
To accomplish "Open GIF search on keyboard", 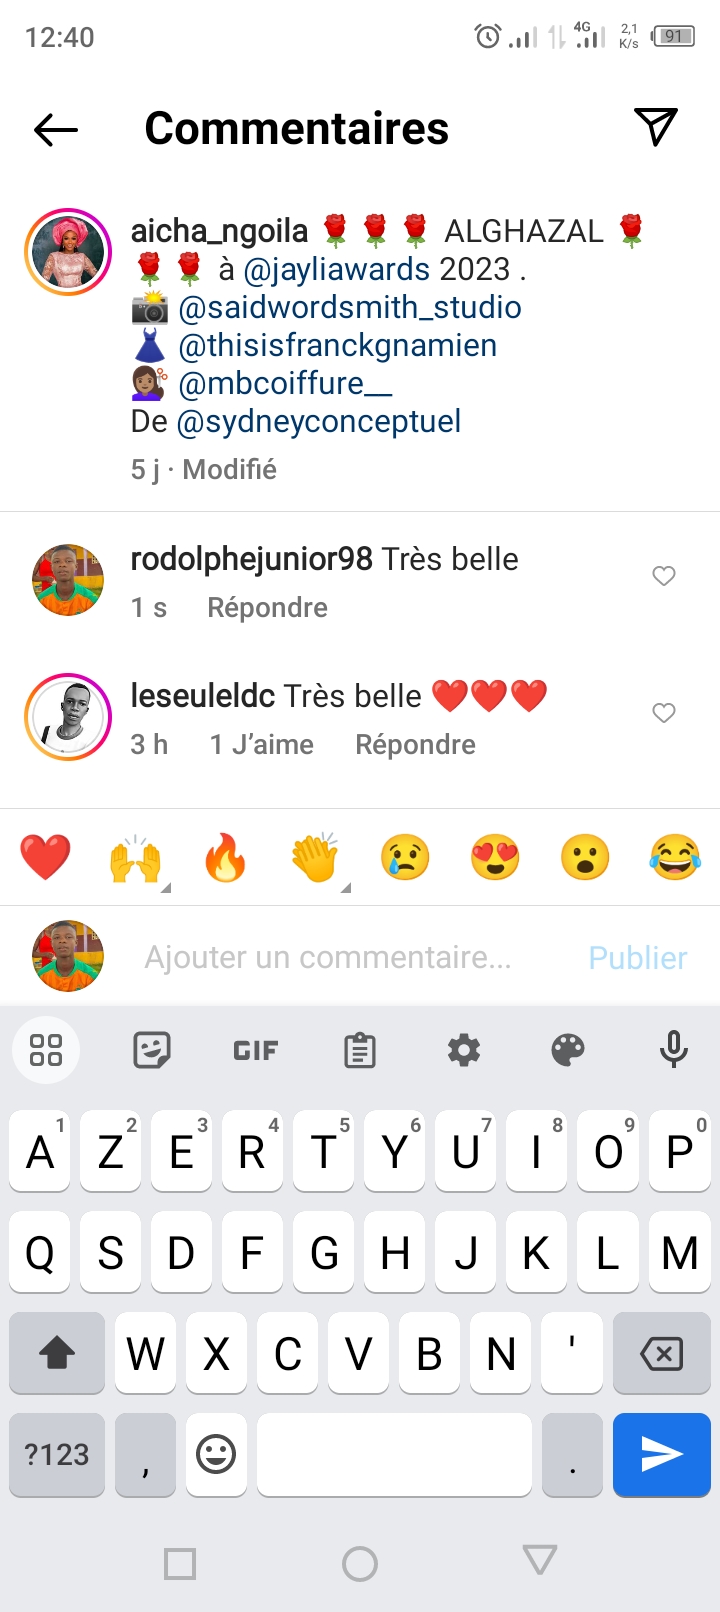I will click(x=256, y=1050).
